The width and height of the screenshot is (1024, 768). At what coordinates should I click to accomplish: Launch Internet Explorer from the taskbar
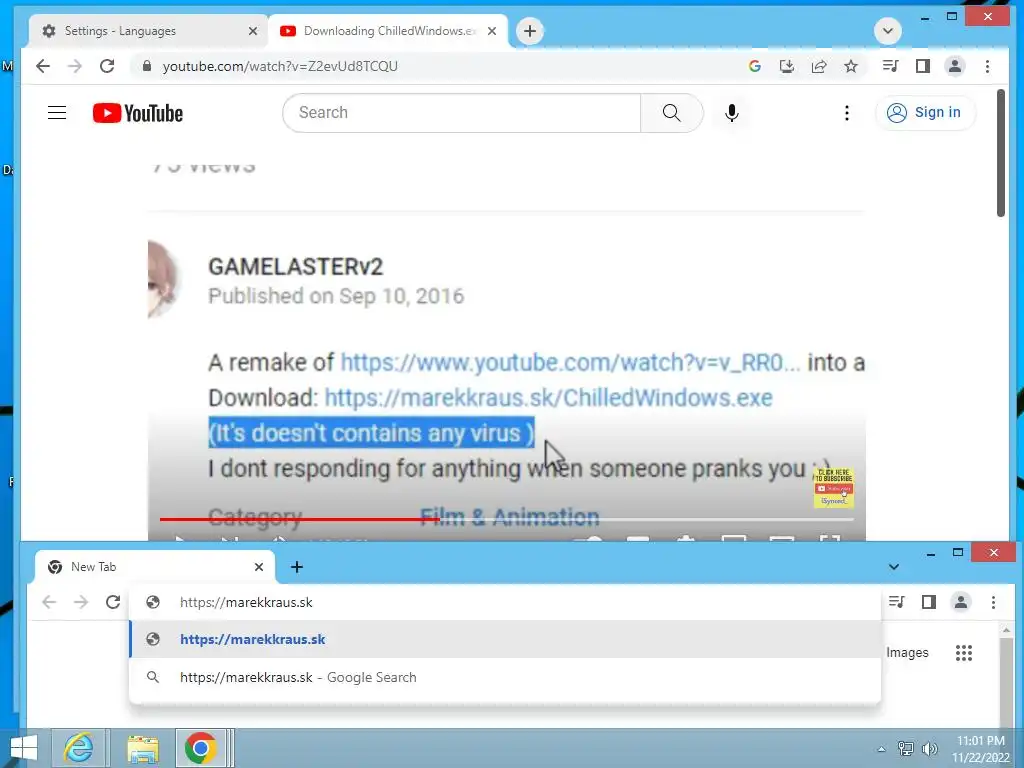(78, 748)
